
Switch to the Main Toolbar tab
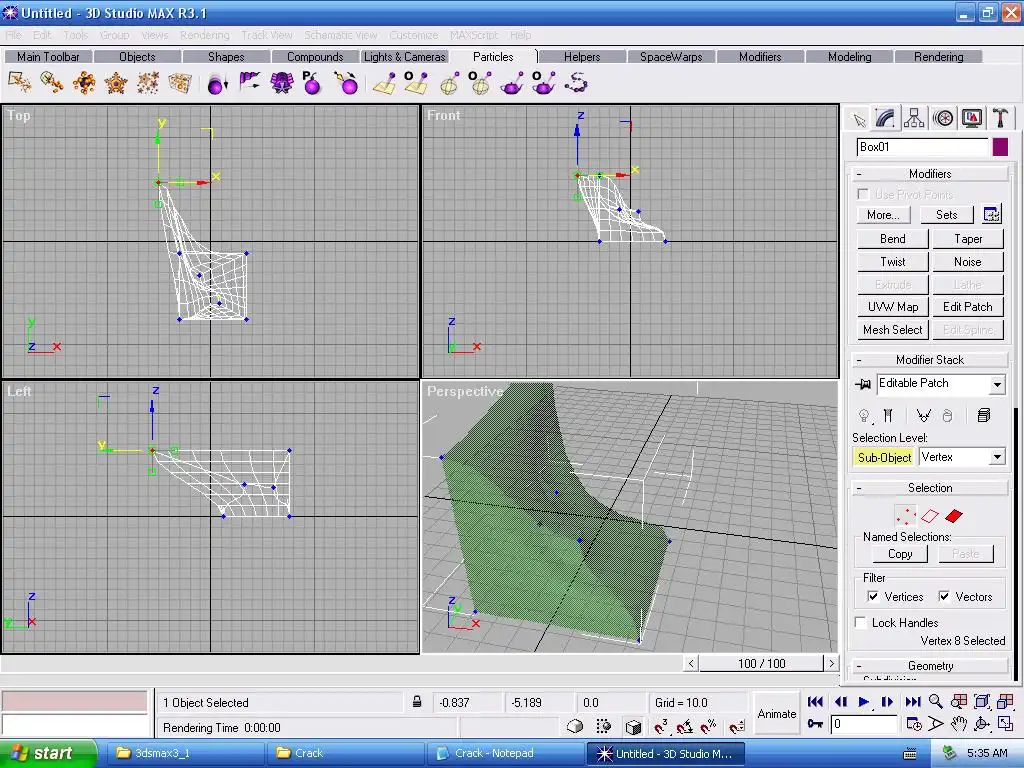pyautogui.click(x=48, y=57)
